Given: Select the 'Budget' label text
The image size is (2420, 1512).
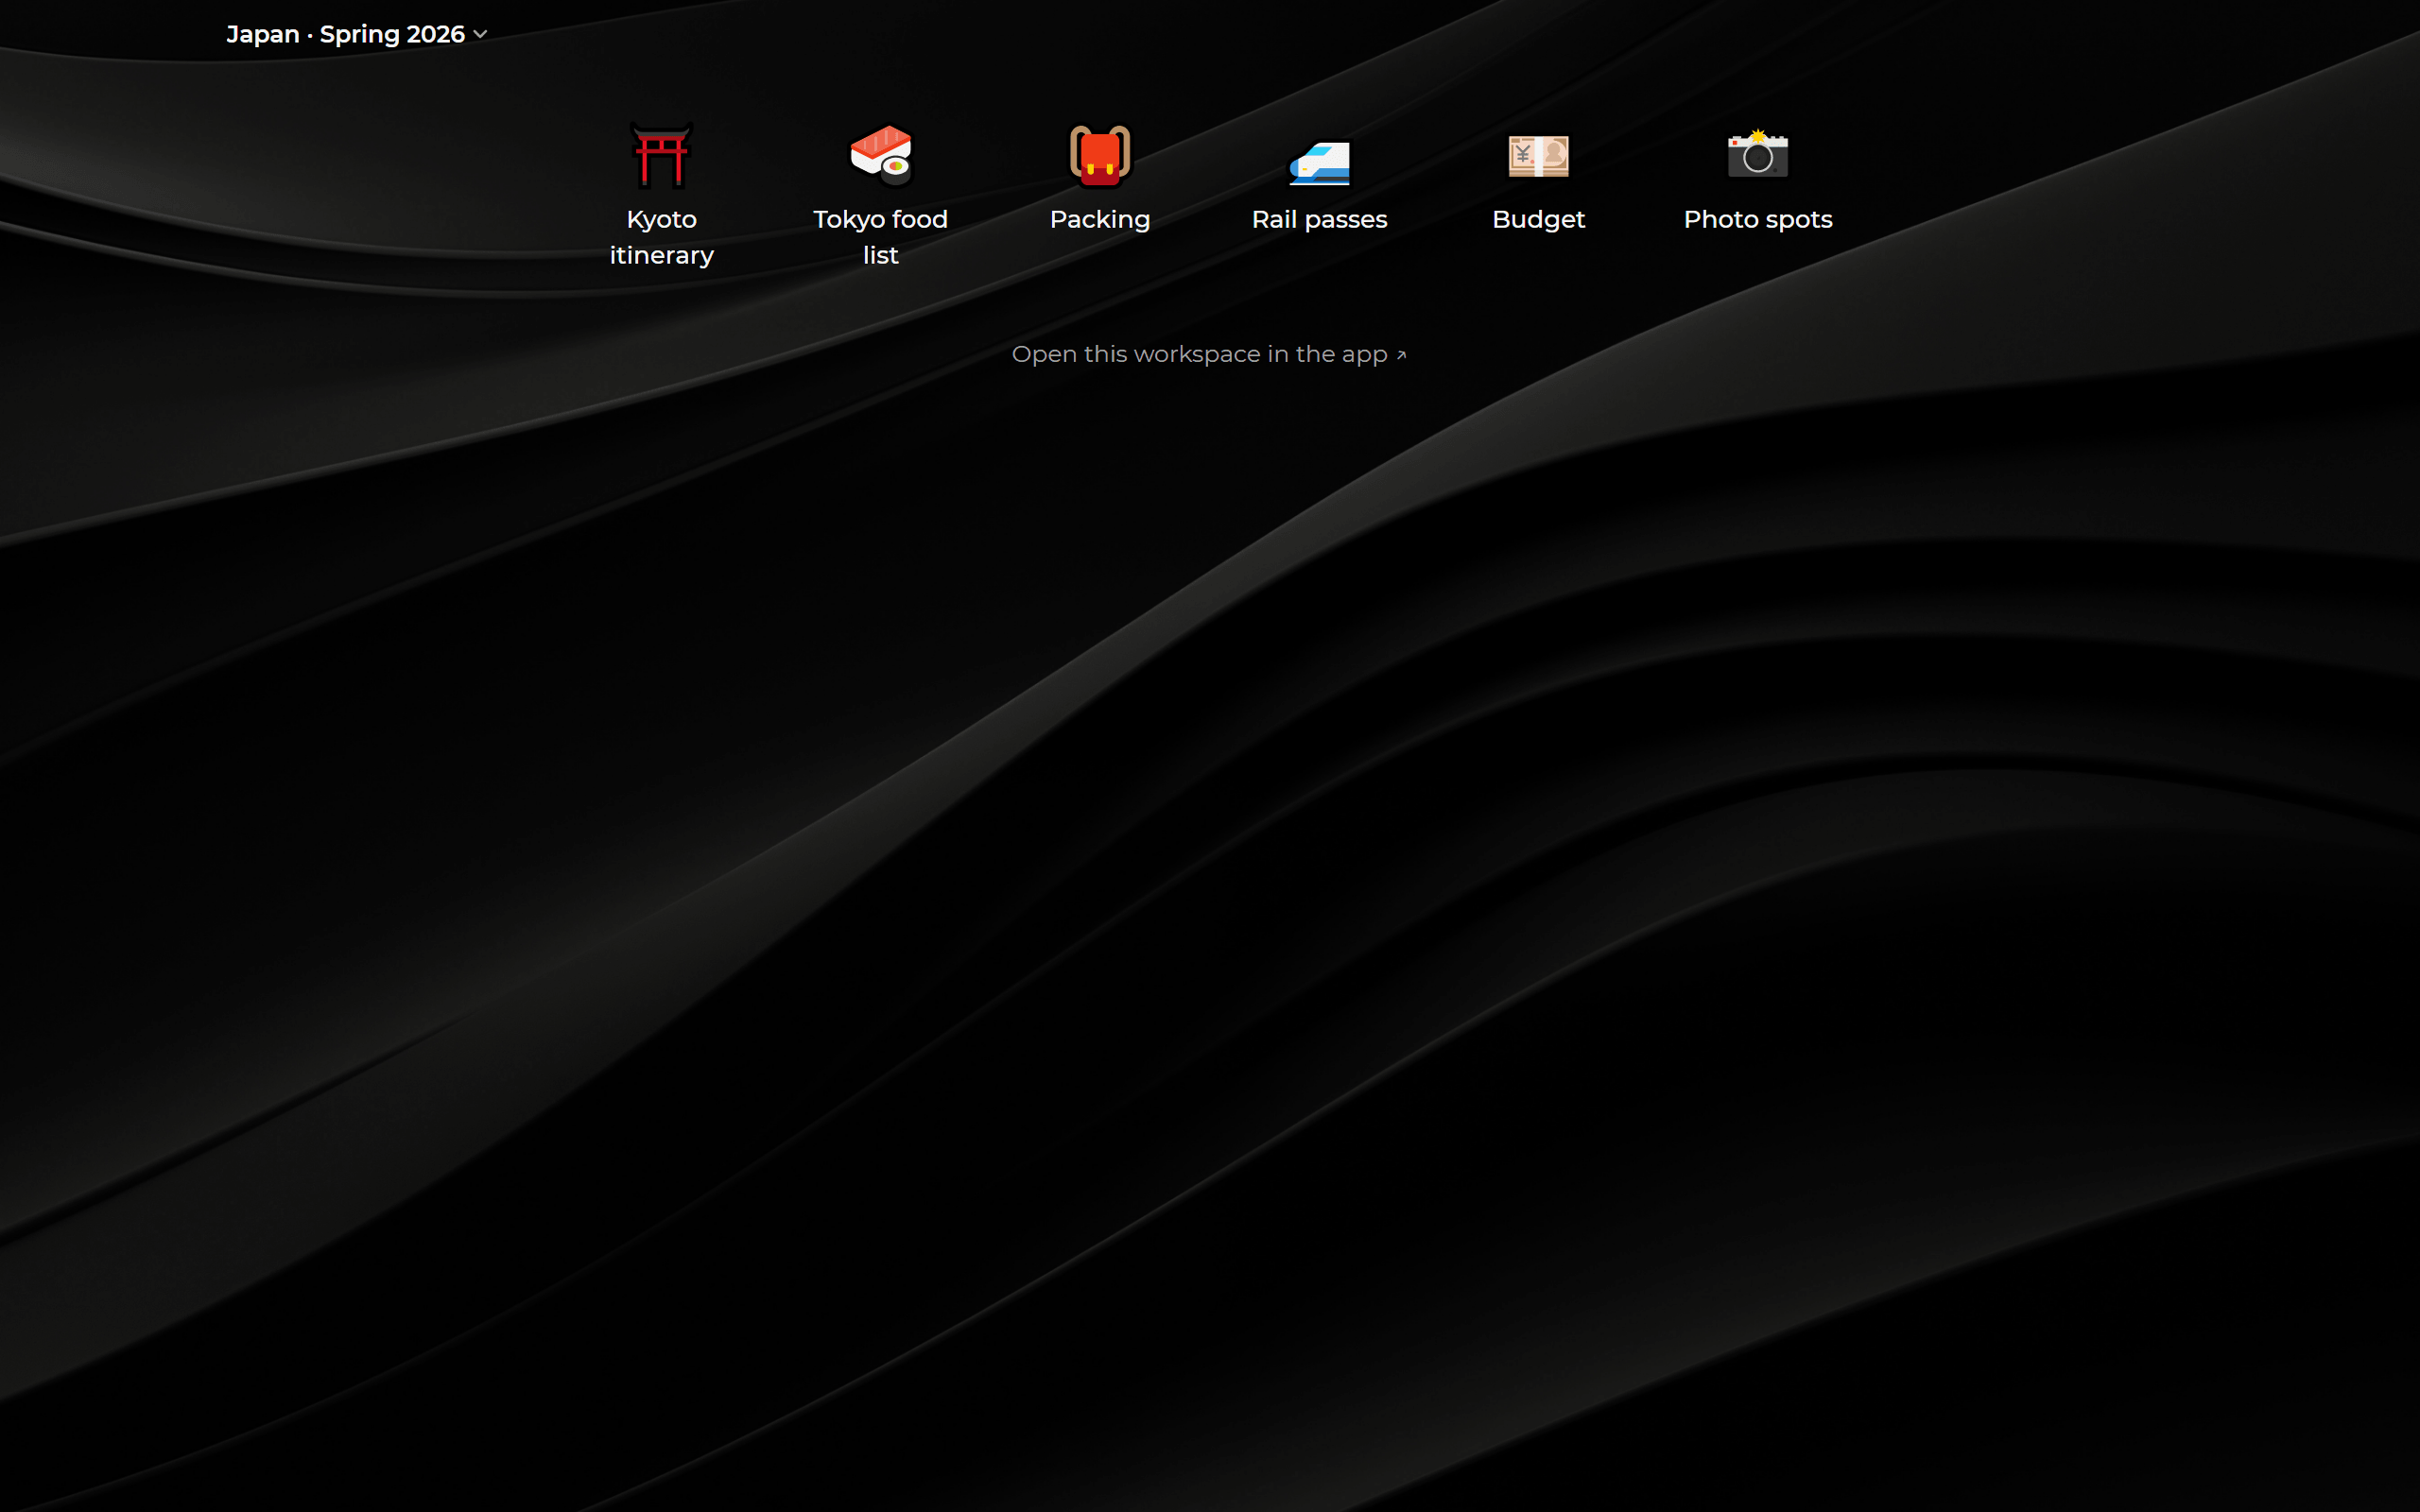Looking at the screenshot, I should coord(1538,220).
